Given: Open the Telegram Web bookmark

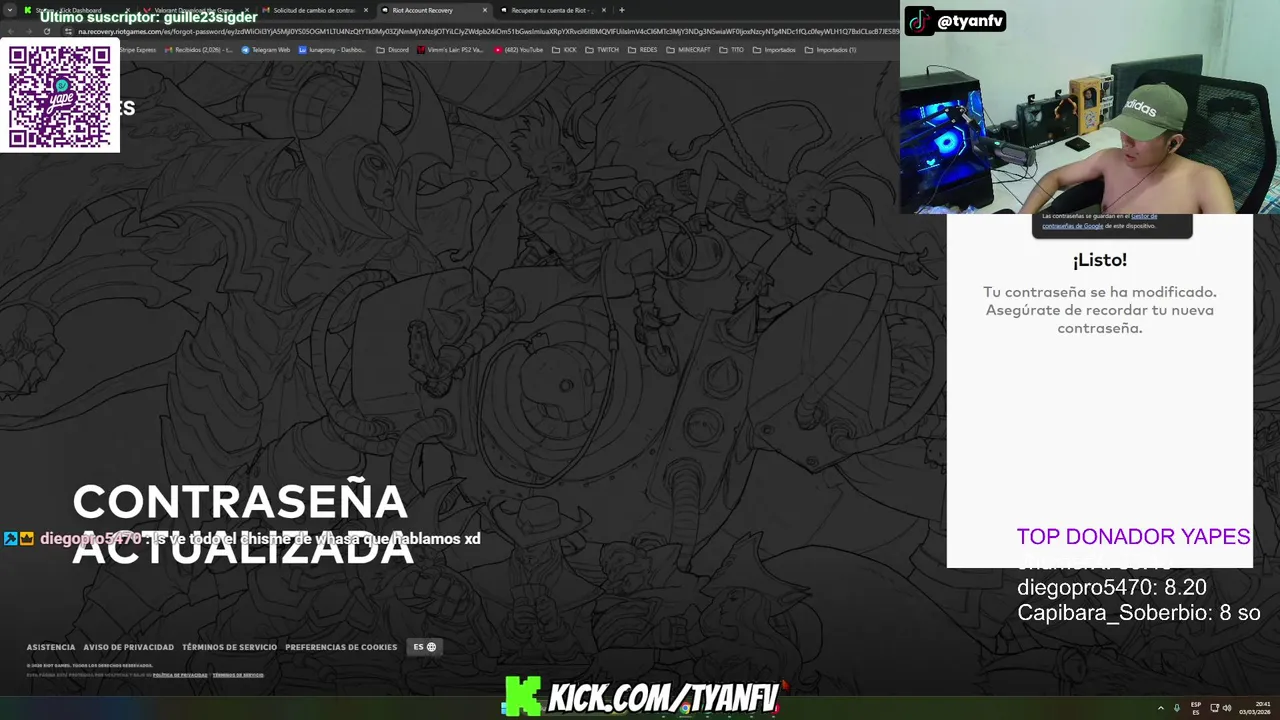Looking at the screenshot, I should (x=266, y=50).
